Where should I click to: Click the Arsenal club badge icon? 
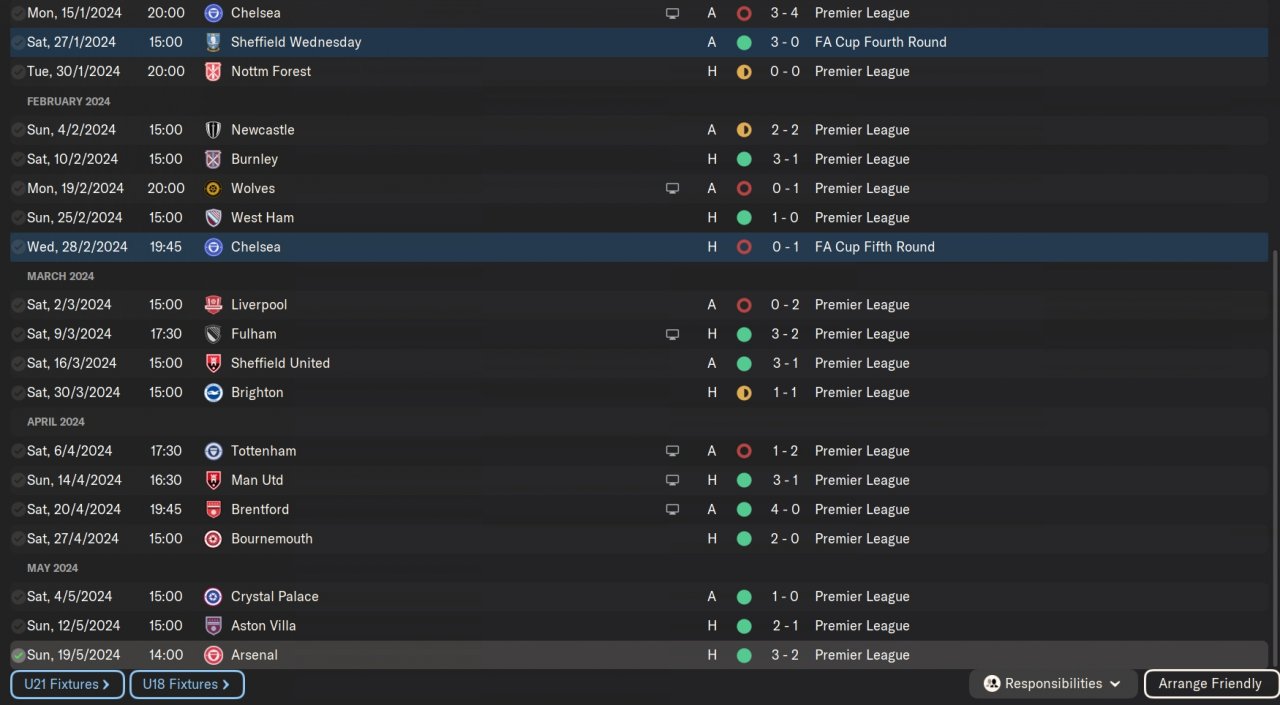(213, 655)
